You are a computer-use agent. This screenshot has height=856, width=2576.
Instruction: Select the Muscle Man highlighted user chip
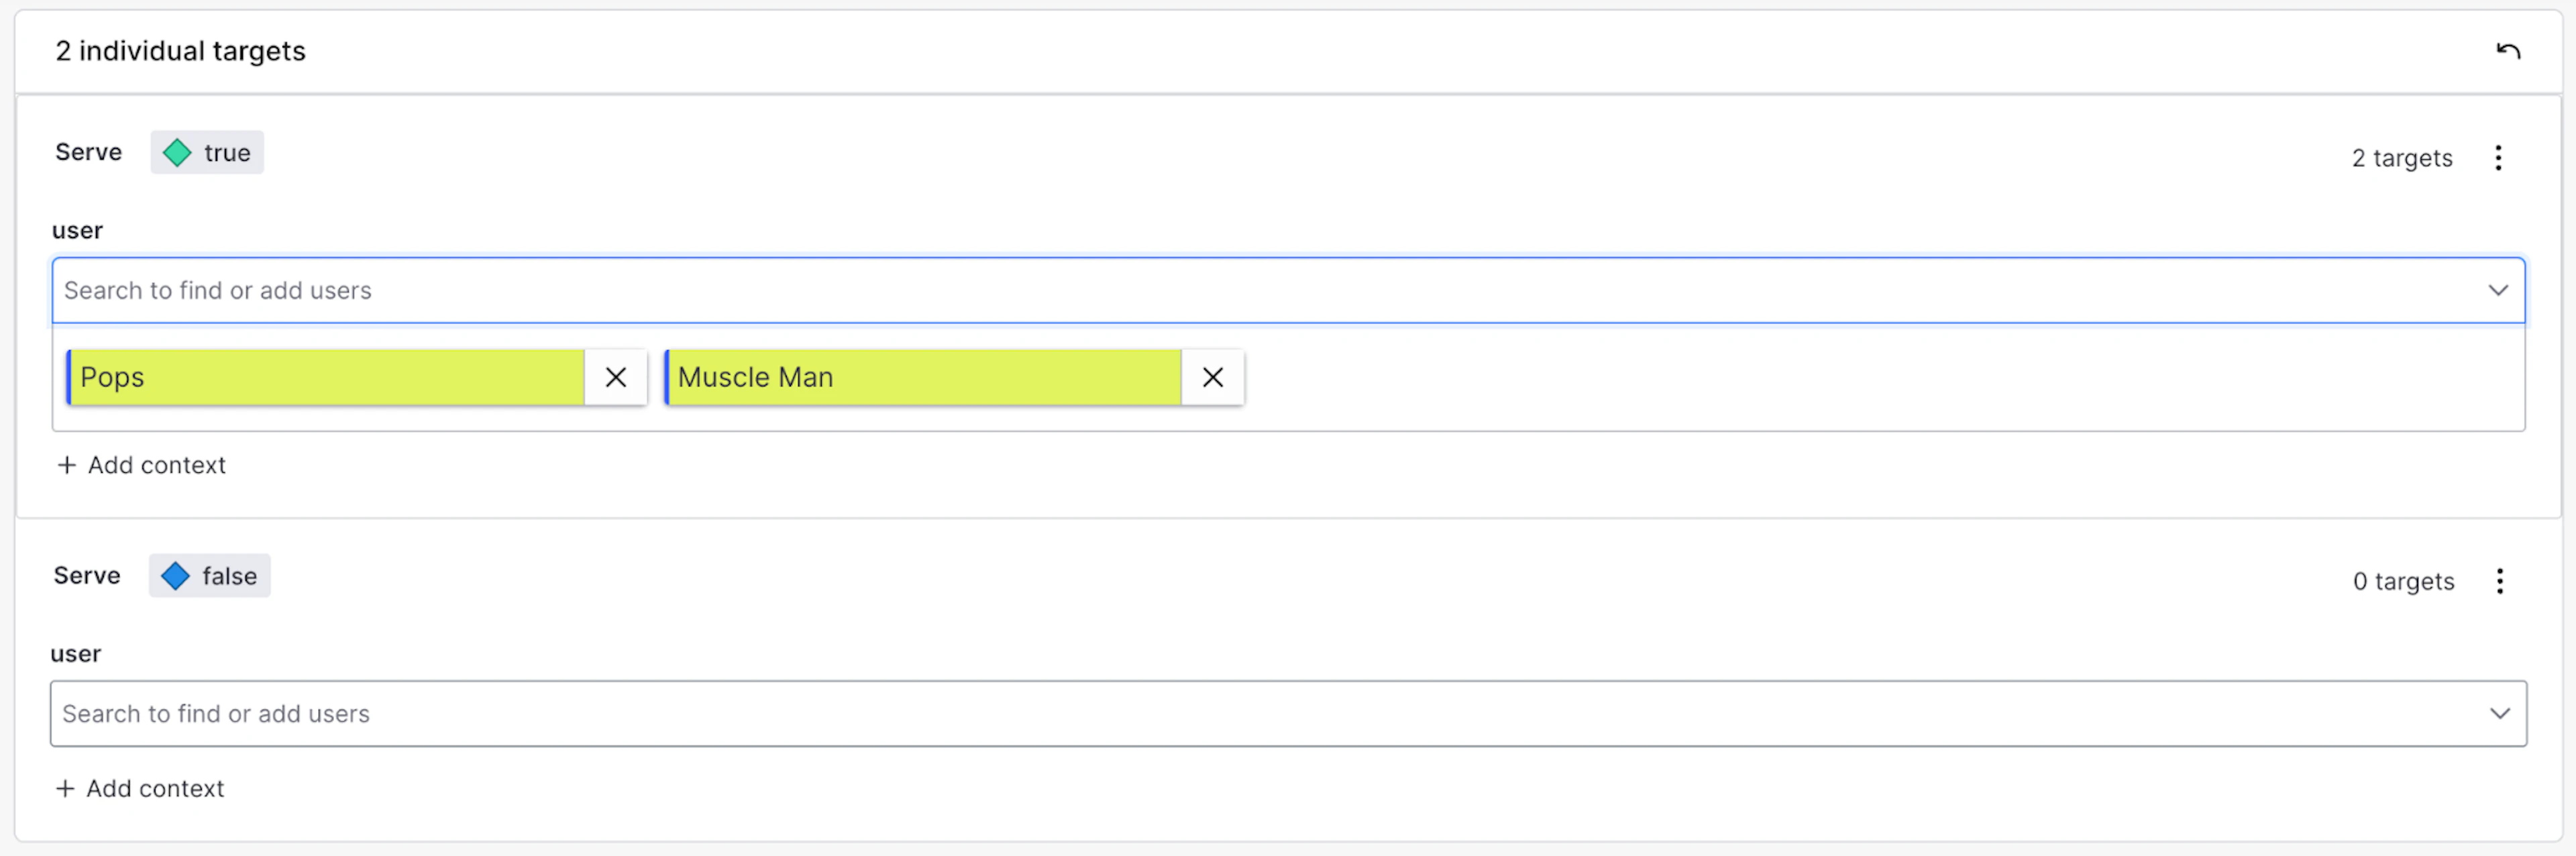(921, 377)
